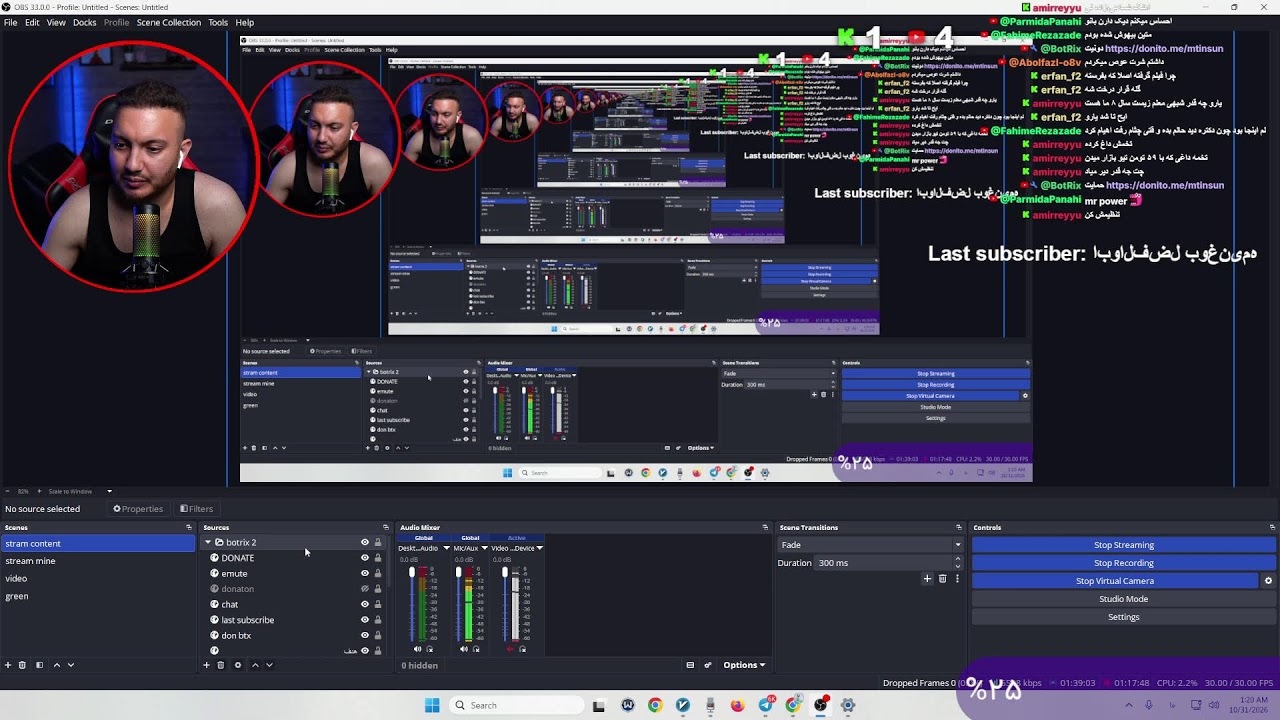The height and width of the screenshot is (720, 1280).
Task: Add a new scene with plus icon
Action: pyautogui.click(x=8, y=665)
